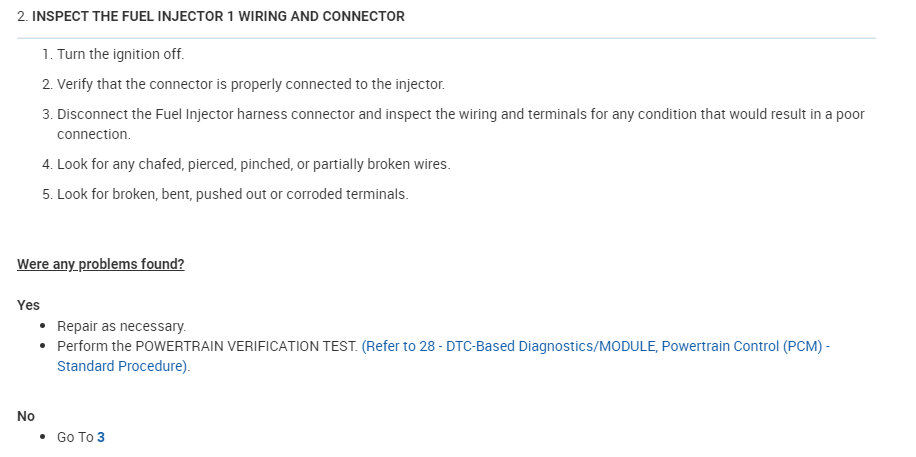Click the section number '2.' before the heading
916x457 pixels.
(22, 17)
